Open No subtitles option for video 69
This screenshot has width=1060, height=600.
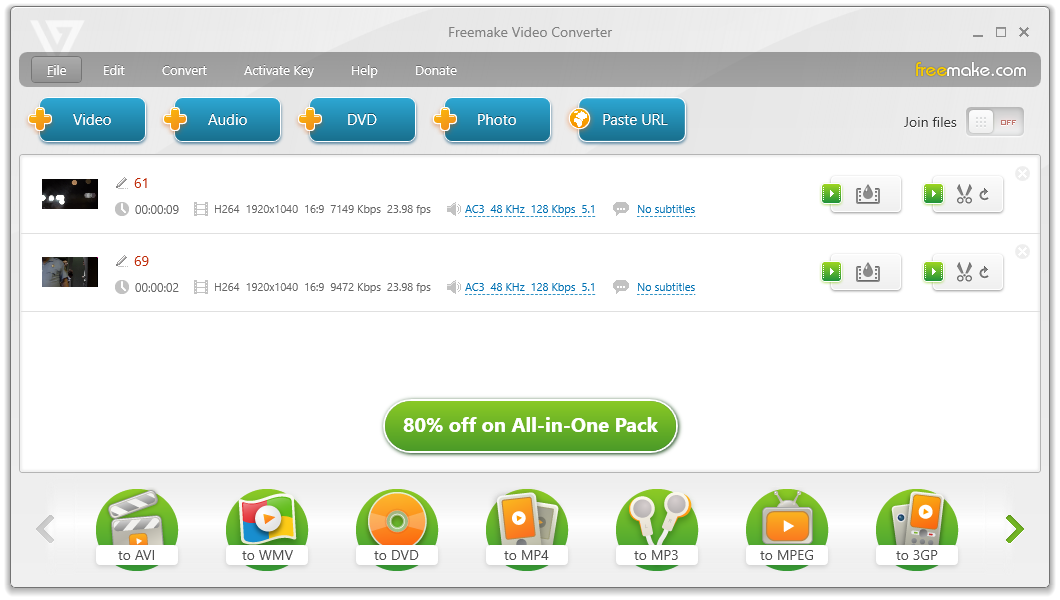tap(666, 287)
